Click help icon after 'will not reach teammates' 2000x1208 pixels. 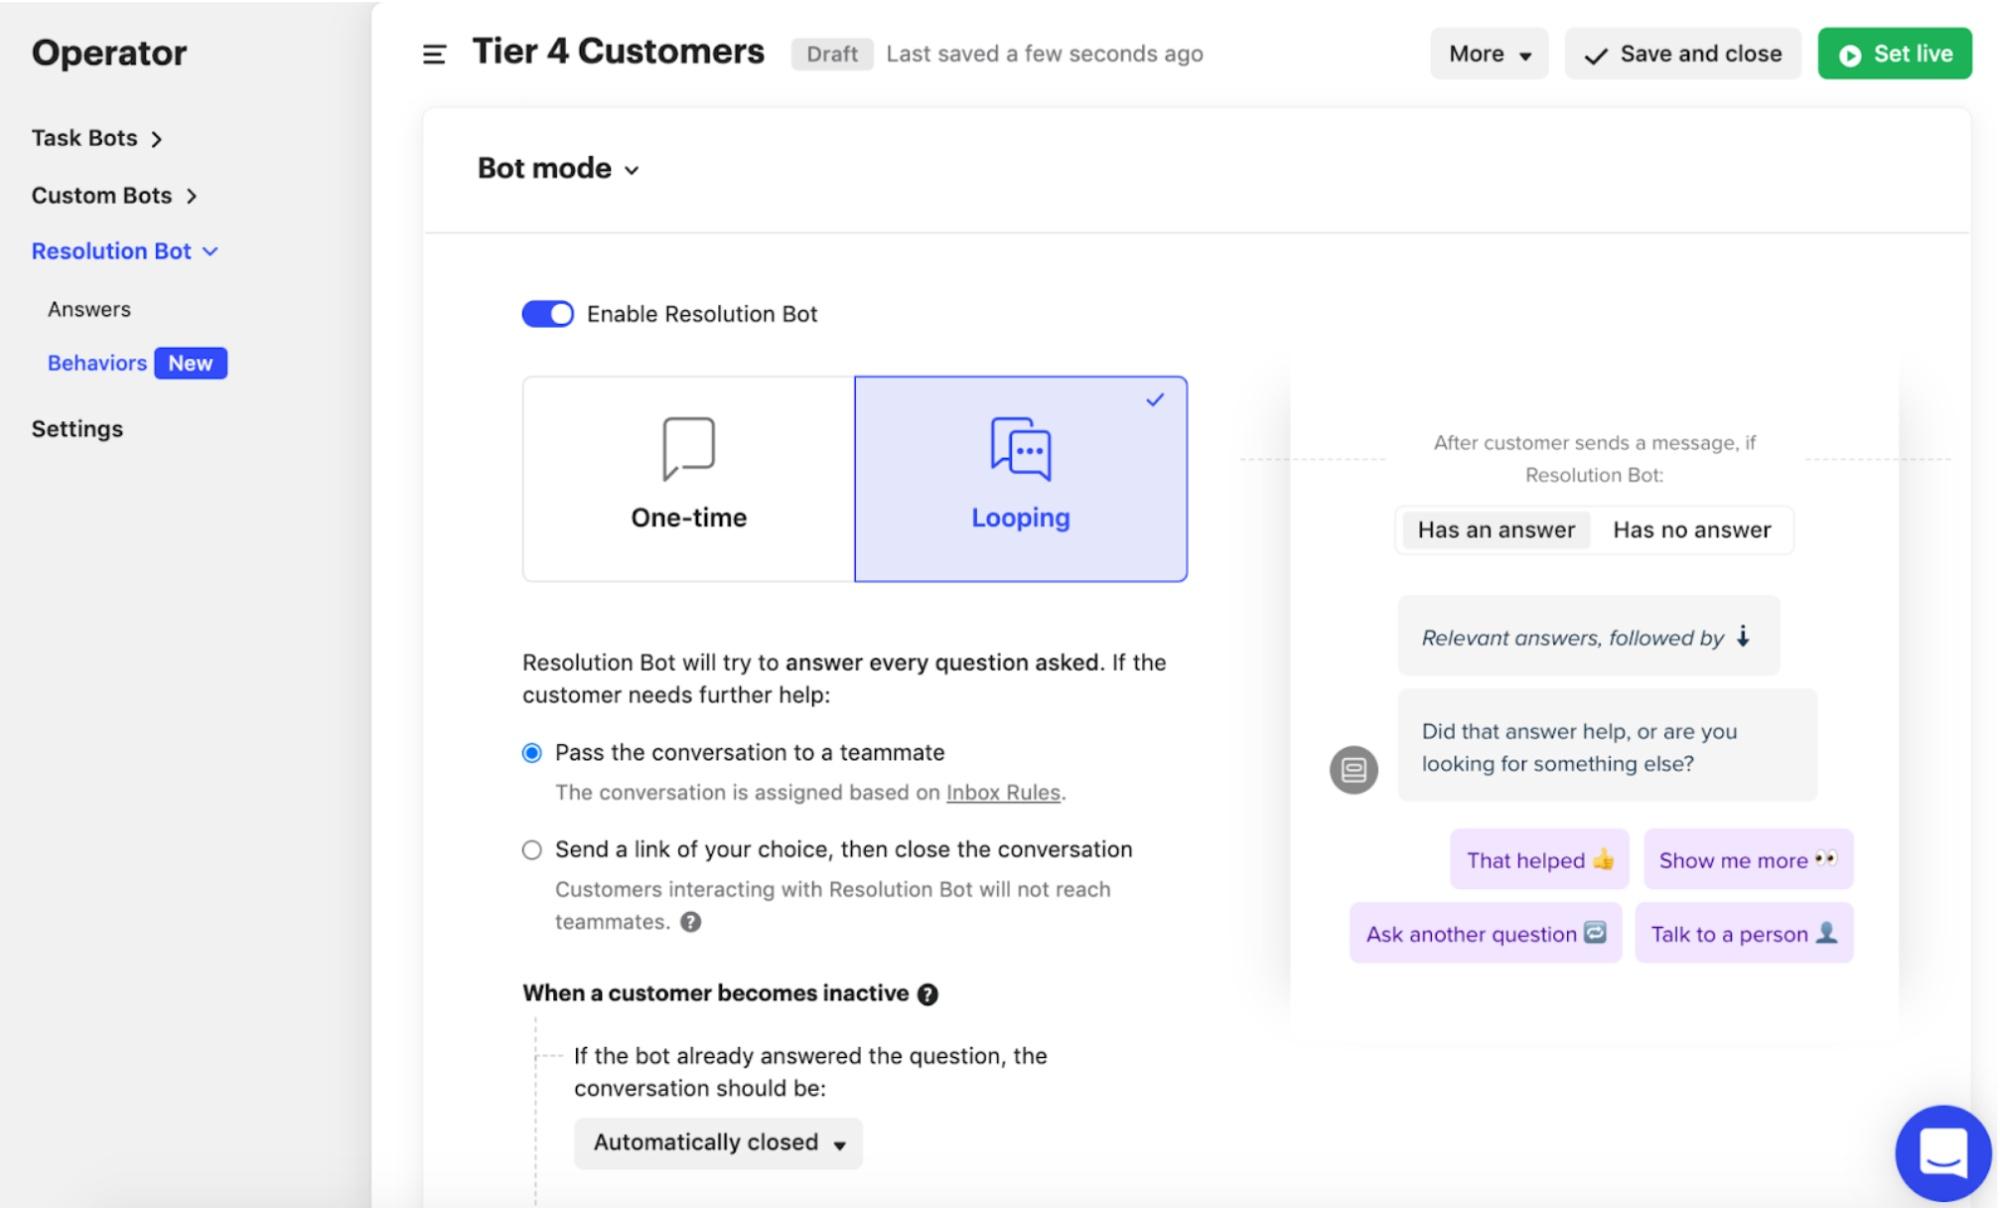pyautogui.click(x=691, y=922)
